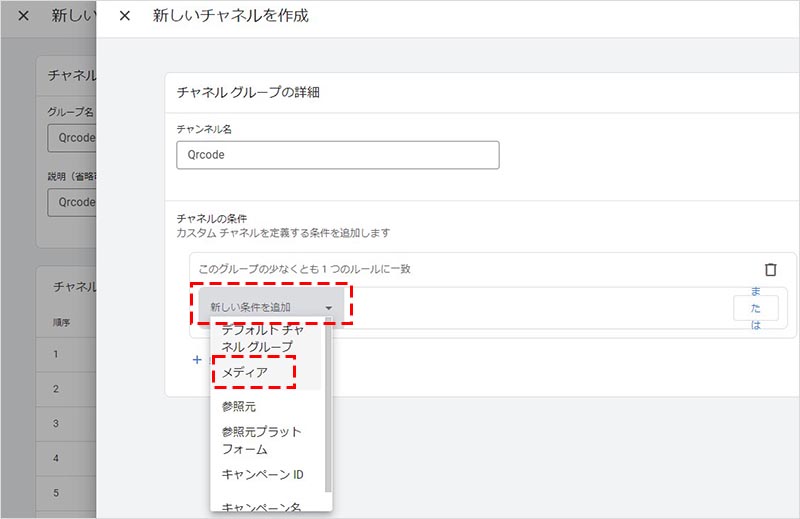Delete the condition group with trash icon
The height and width of the screenshot is (519, 800).
770,269
